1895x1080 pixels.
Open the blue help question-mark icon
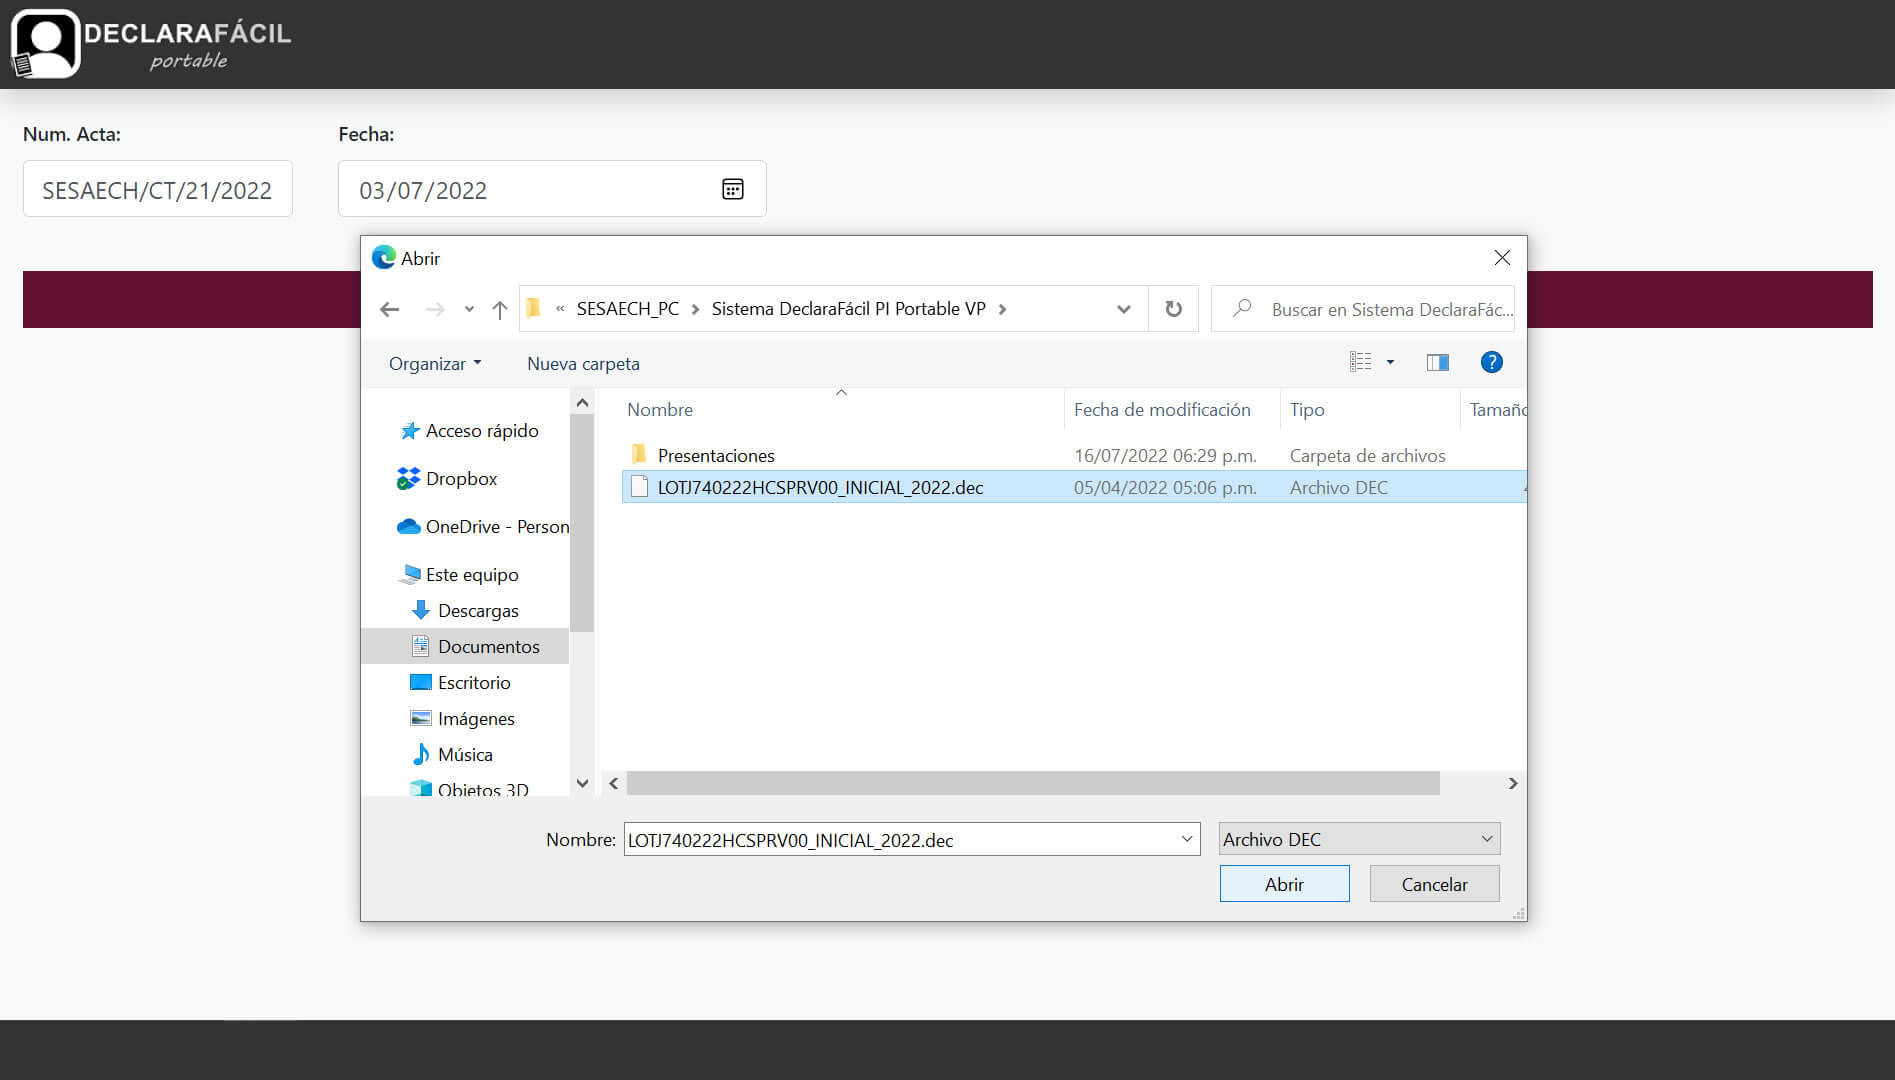[x=1491, y=362]
